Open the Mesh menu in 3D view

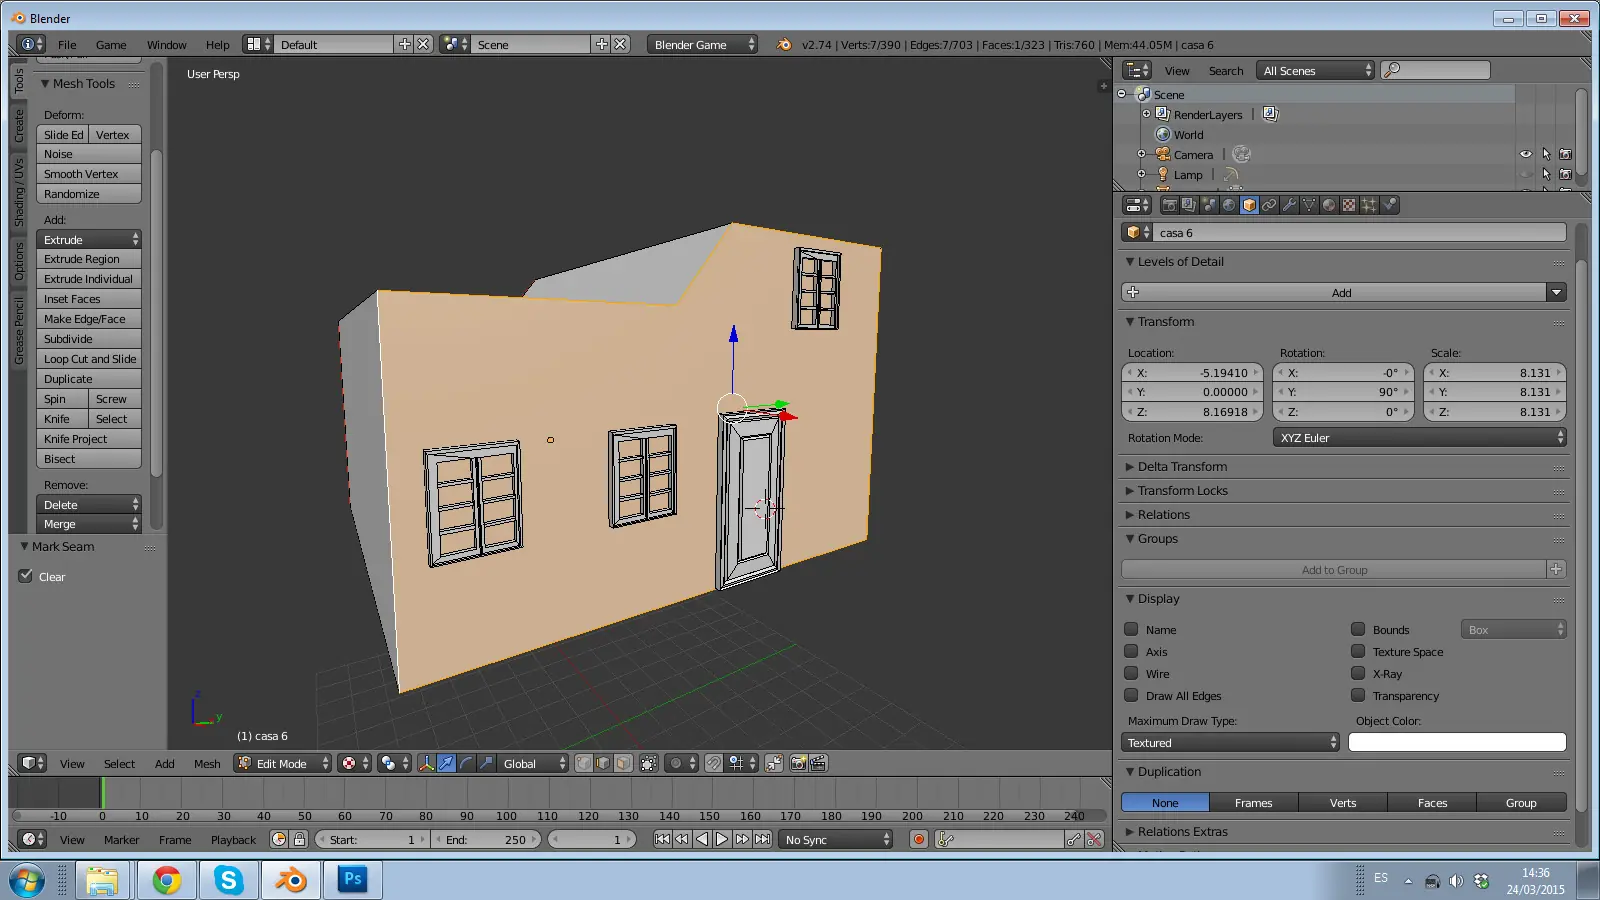207,763
